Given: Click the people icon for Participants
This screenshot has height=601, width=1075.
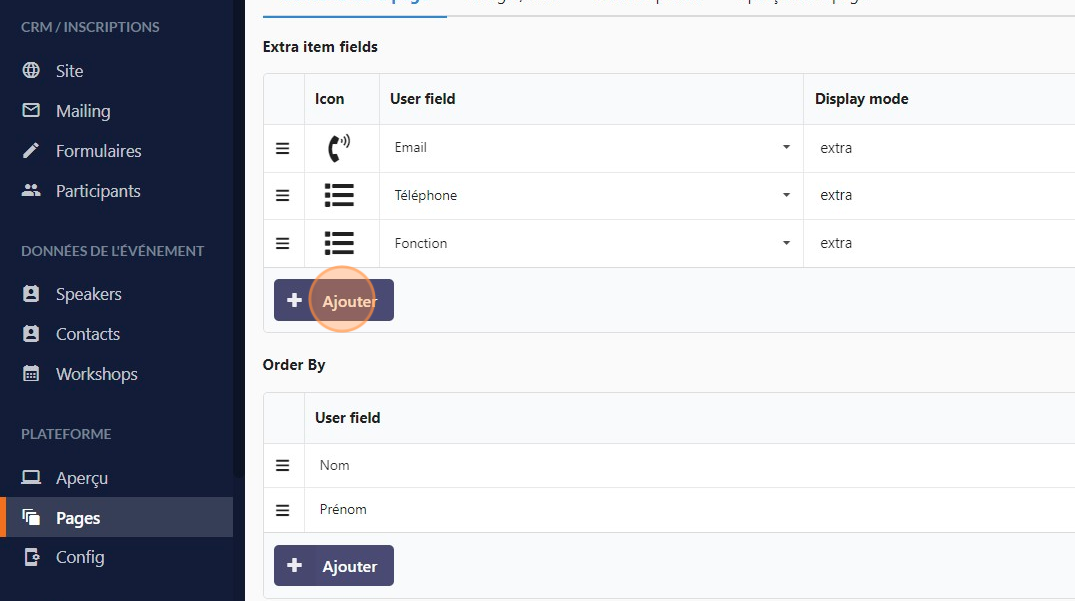Looking at the screenshot, I should point(31,191).
